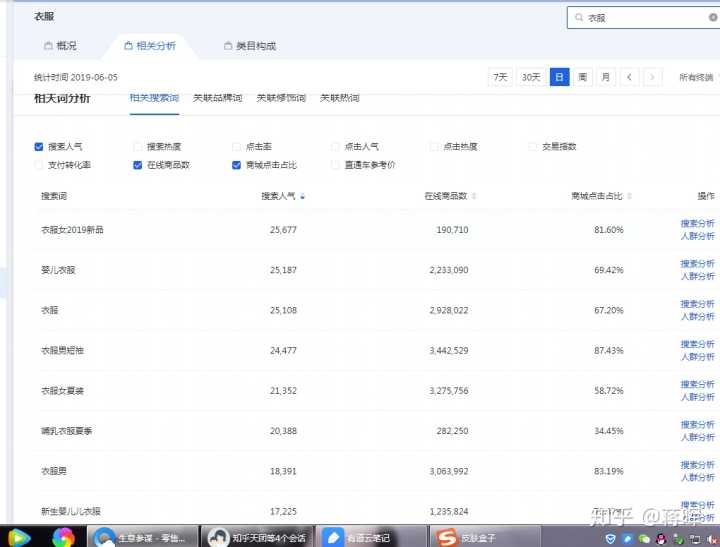Clear the search box with the X icon
The width and height of the screenshot is (720, 547).
click(713, 18)
